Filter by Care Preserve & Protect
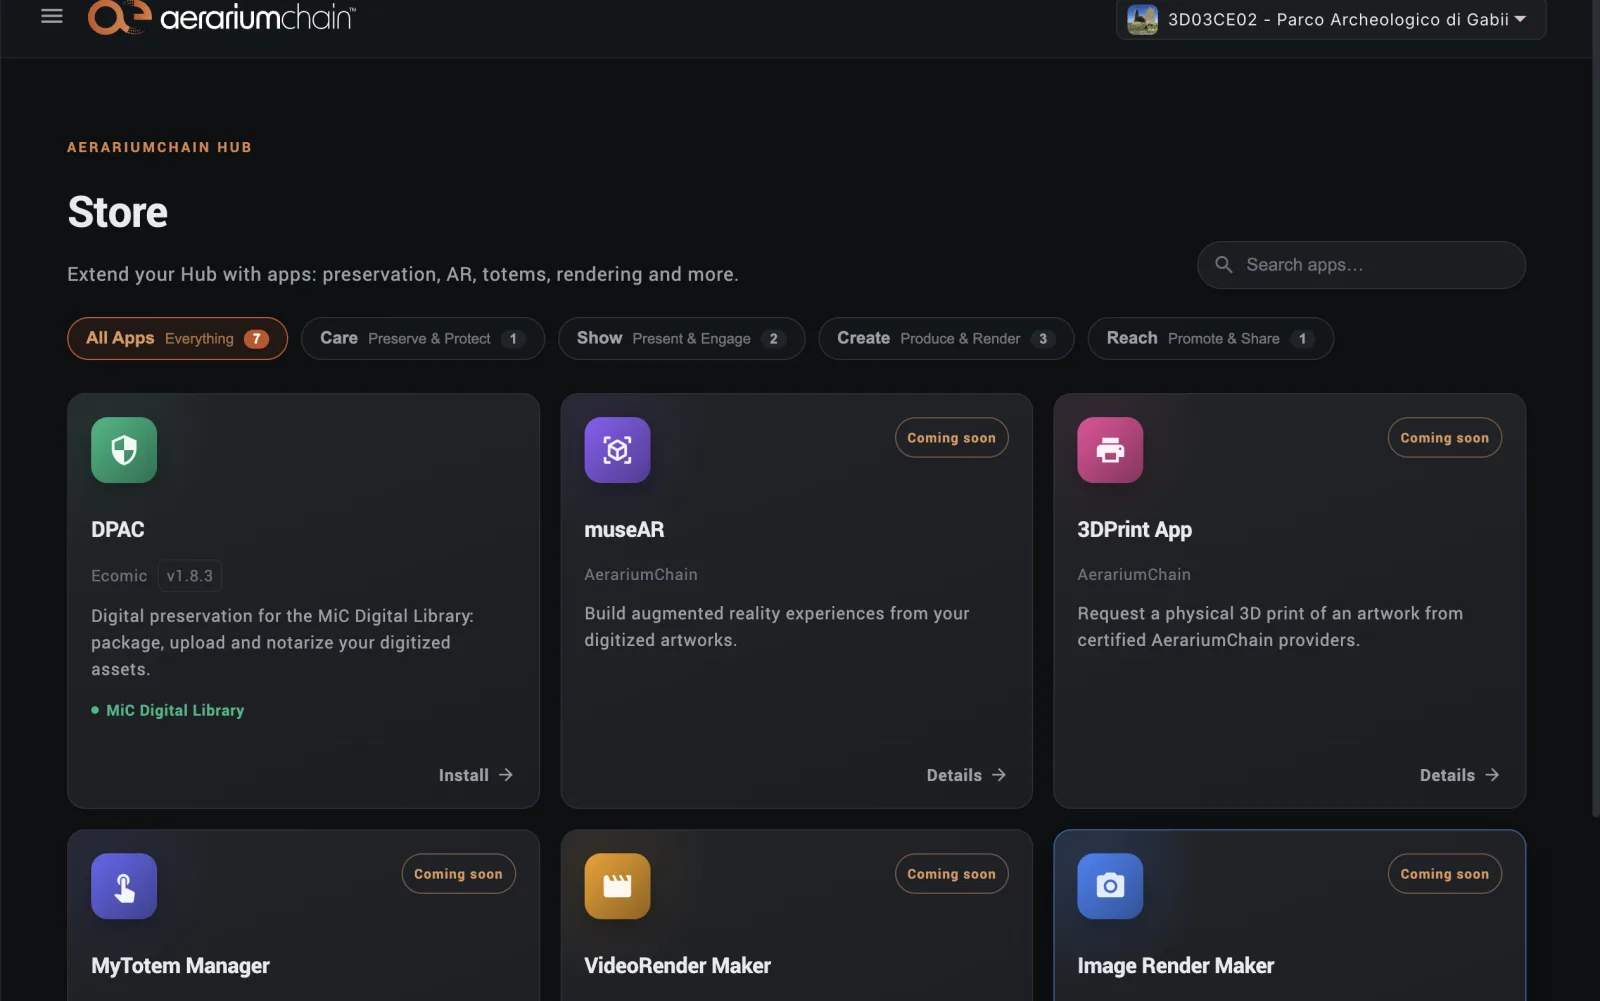Viewport: 1600px width, 1001px height. point(422,338)
